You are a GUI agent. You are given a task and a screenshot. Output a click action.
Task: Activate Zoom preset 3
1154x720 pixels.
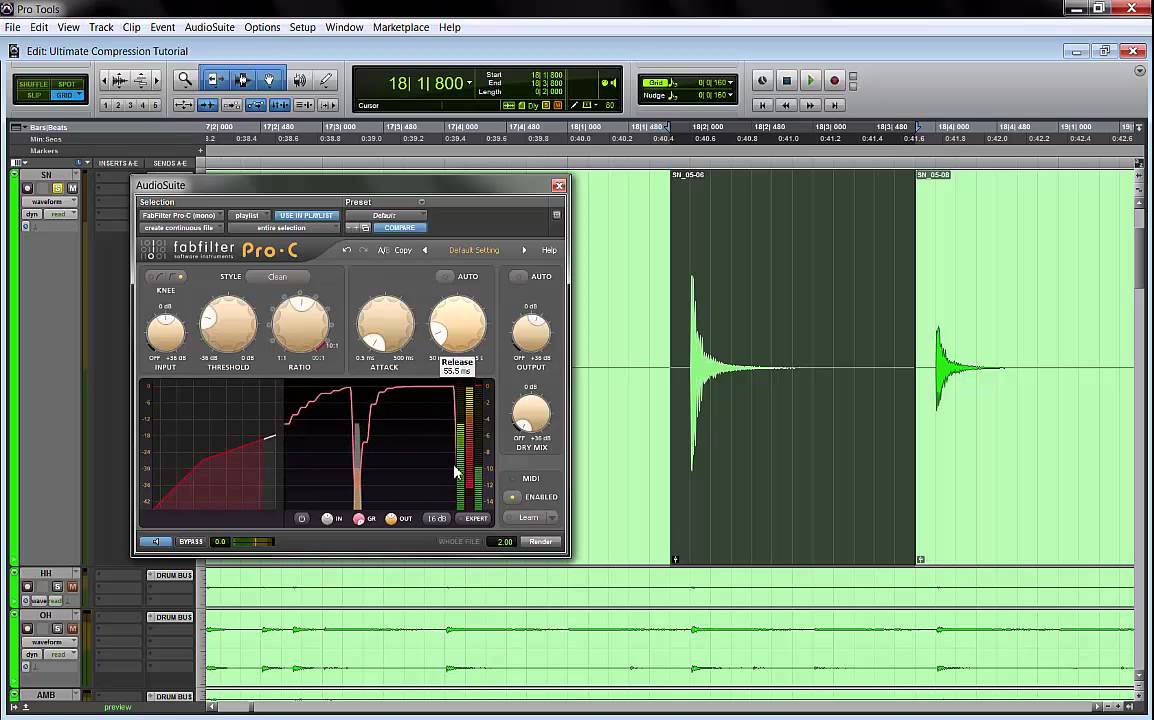pyautogui.click(x=130, y=105)
